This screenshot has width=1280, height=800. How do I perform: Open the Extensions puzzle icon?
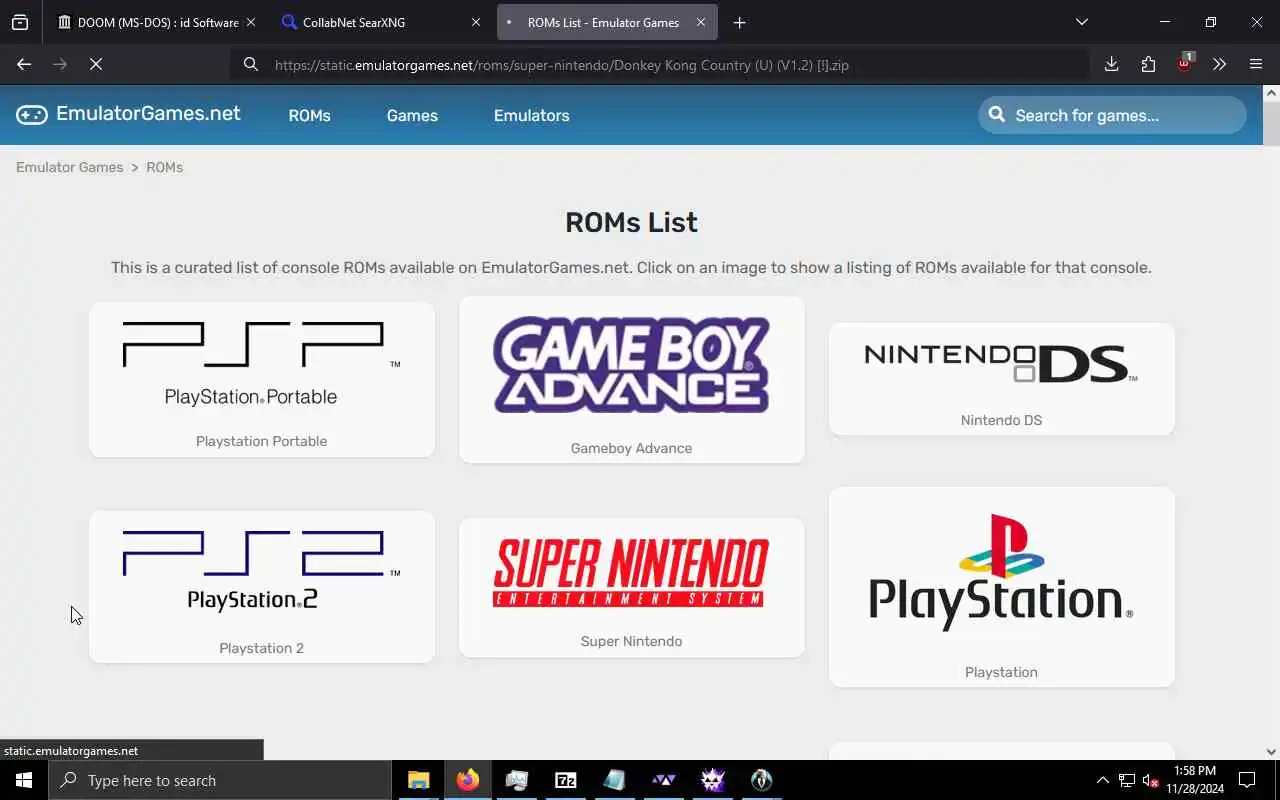pyautogui.click(x=1148, y=64)
